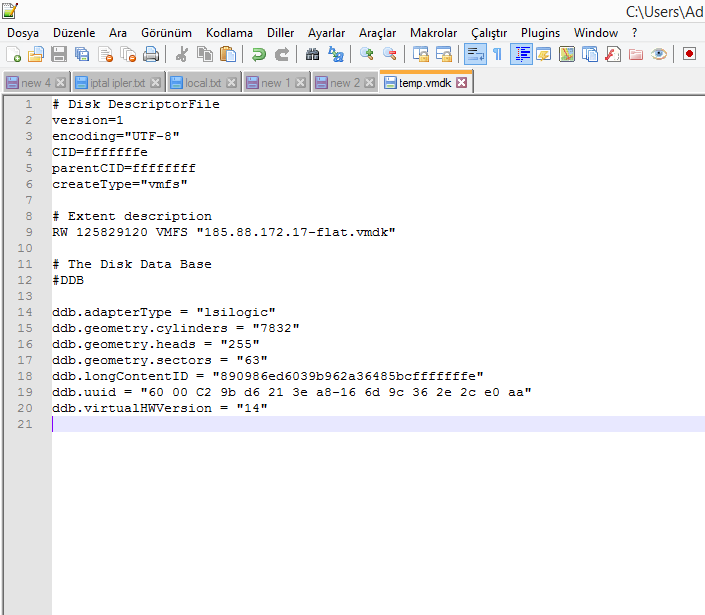Toggle indent guide toolbar button

click(x=521, y=54)
